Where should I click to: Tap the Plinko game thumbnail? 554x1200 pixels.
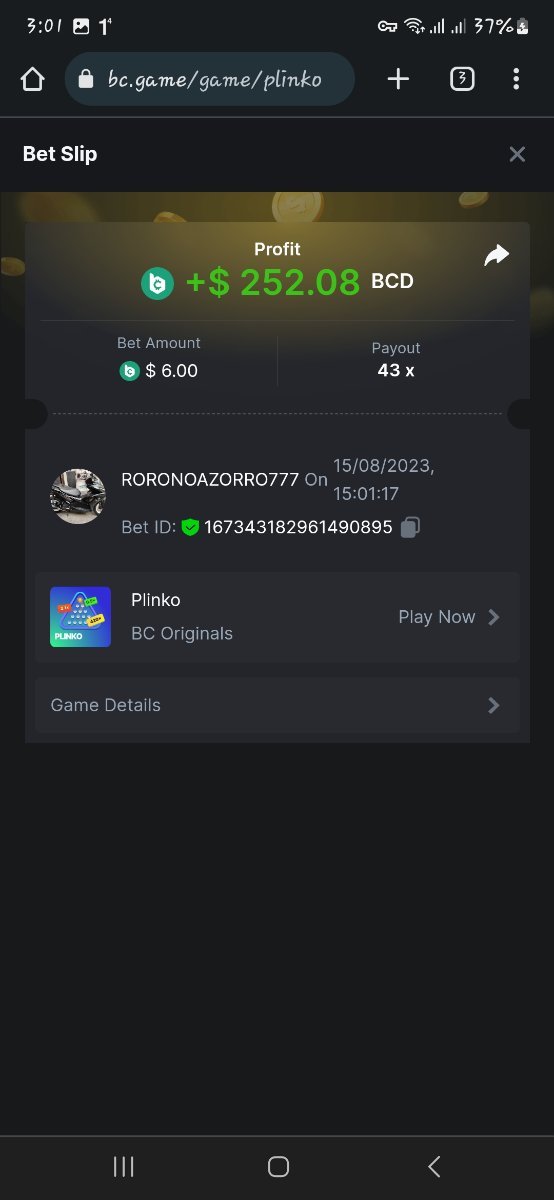coord(80,617)
